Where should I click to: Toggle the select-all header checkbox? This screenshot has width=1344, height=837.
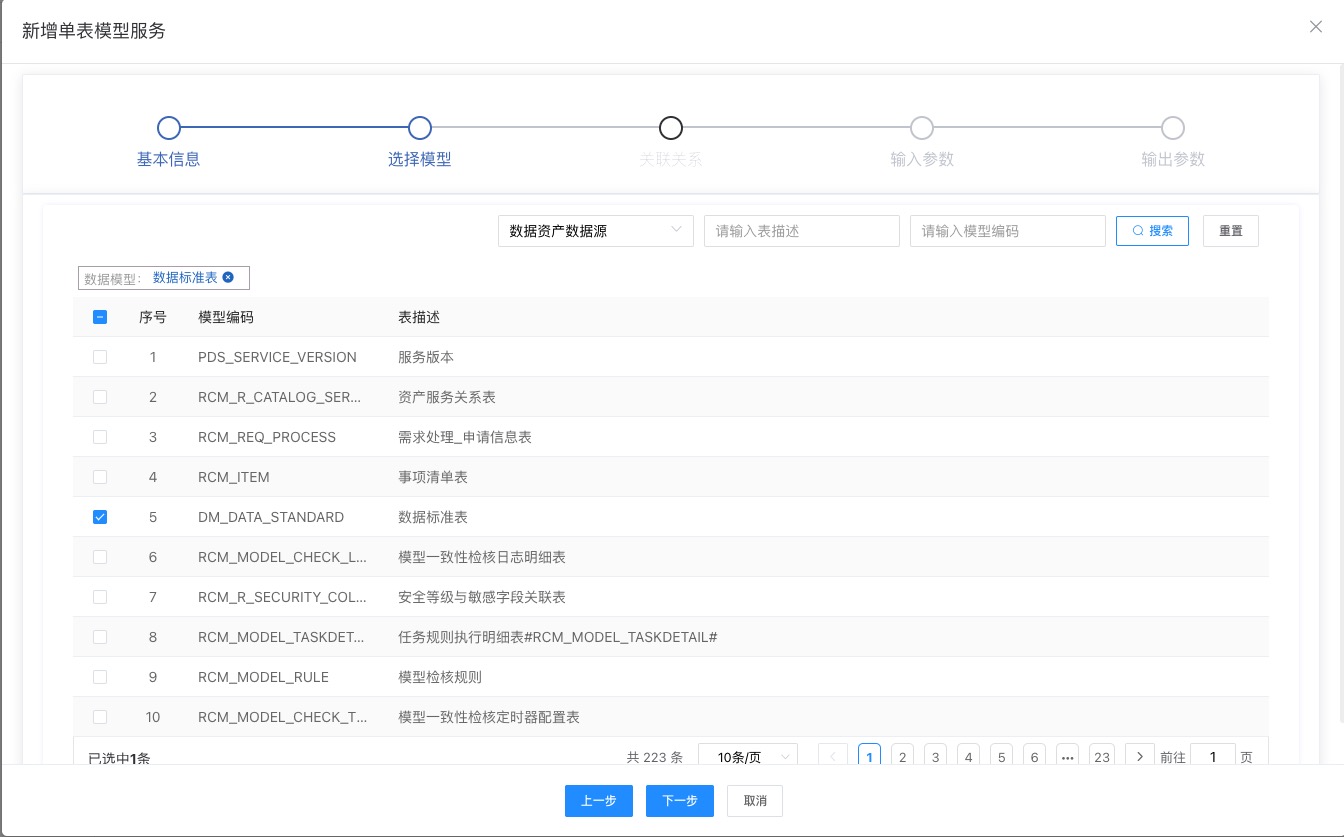(100, 317)
